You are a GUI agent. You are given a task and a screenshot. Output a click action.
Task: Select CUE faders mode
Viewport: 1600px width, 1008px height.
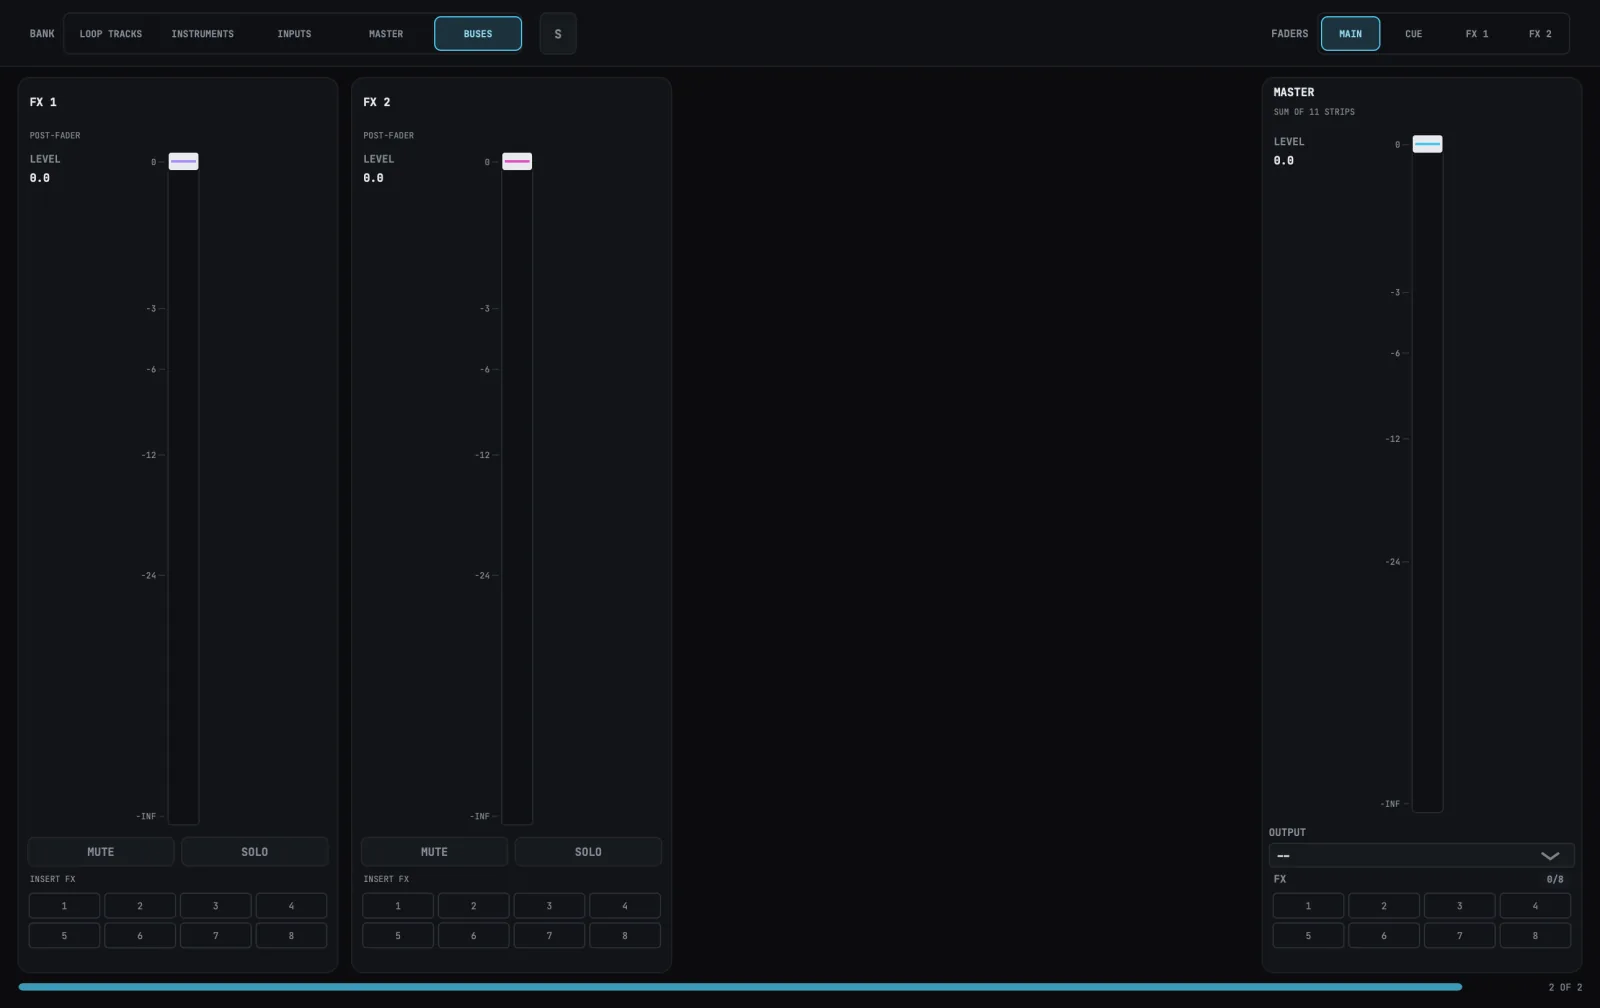(x=1413, y=34)
